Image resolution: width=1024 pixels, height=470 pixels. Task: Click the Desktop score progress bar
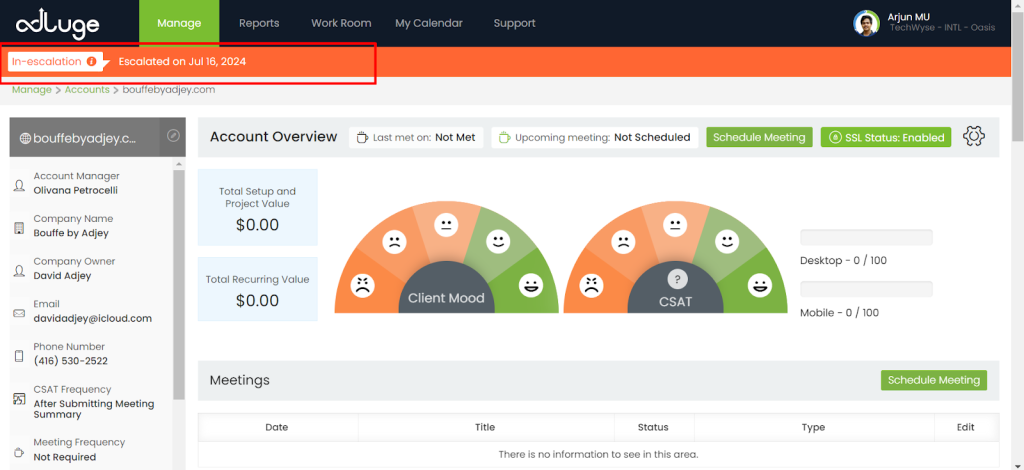[x=866, y=237]
